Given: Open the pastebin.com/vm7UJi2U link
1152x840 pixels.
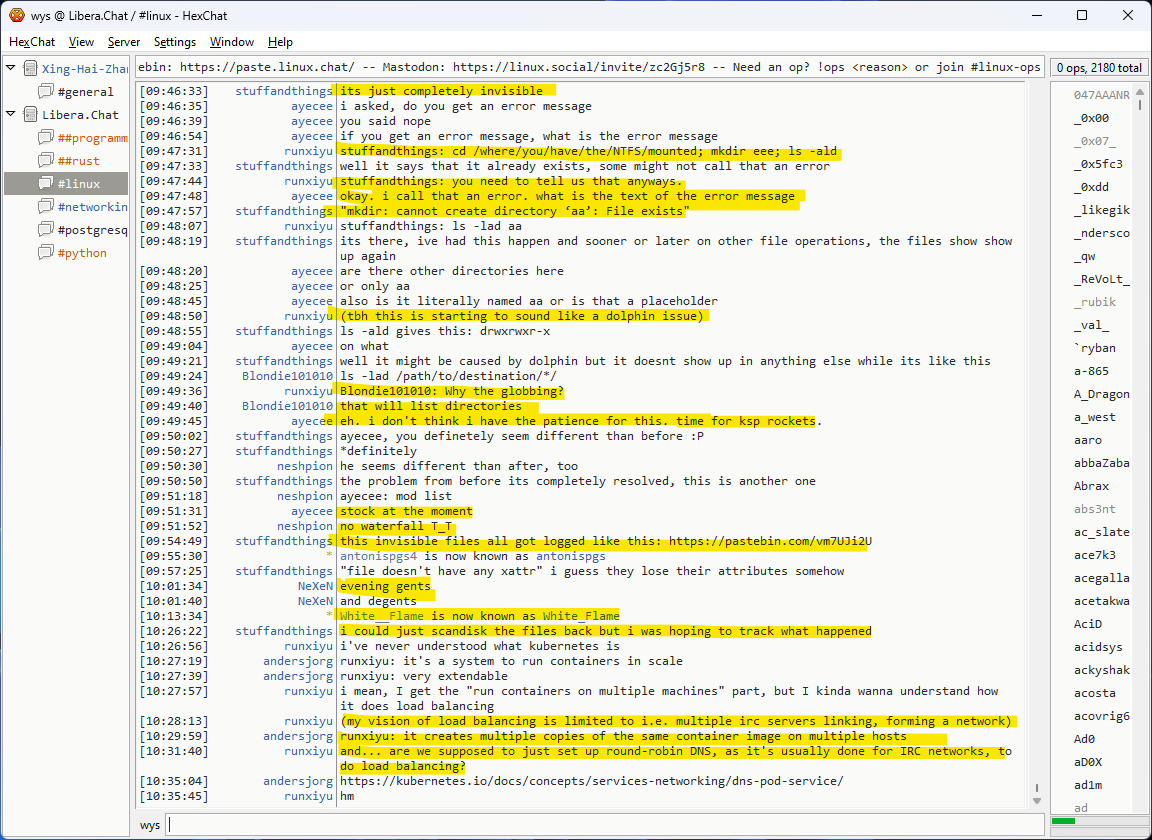Looking at the screenshot, I should click(x=770, y=541).
